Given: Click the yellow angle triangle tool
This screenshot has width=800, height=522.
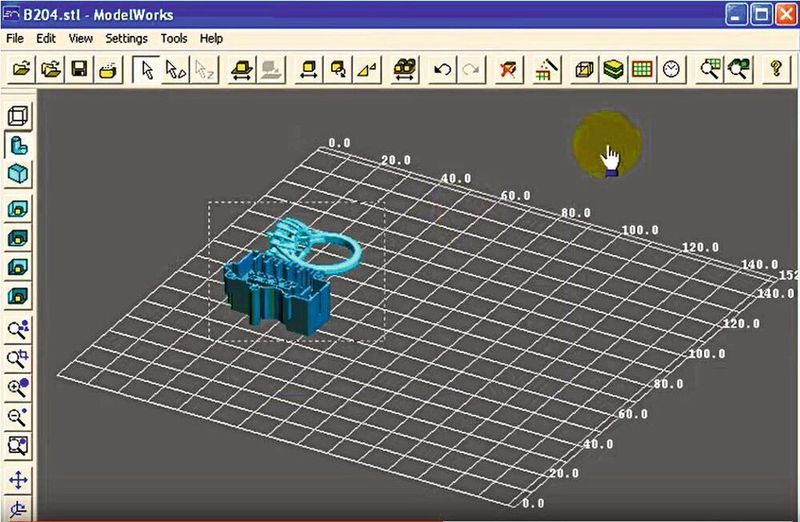Looking at the screenshot, I should click(x=367, y=69).
